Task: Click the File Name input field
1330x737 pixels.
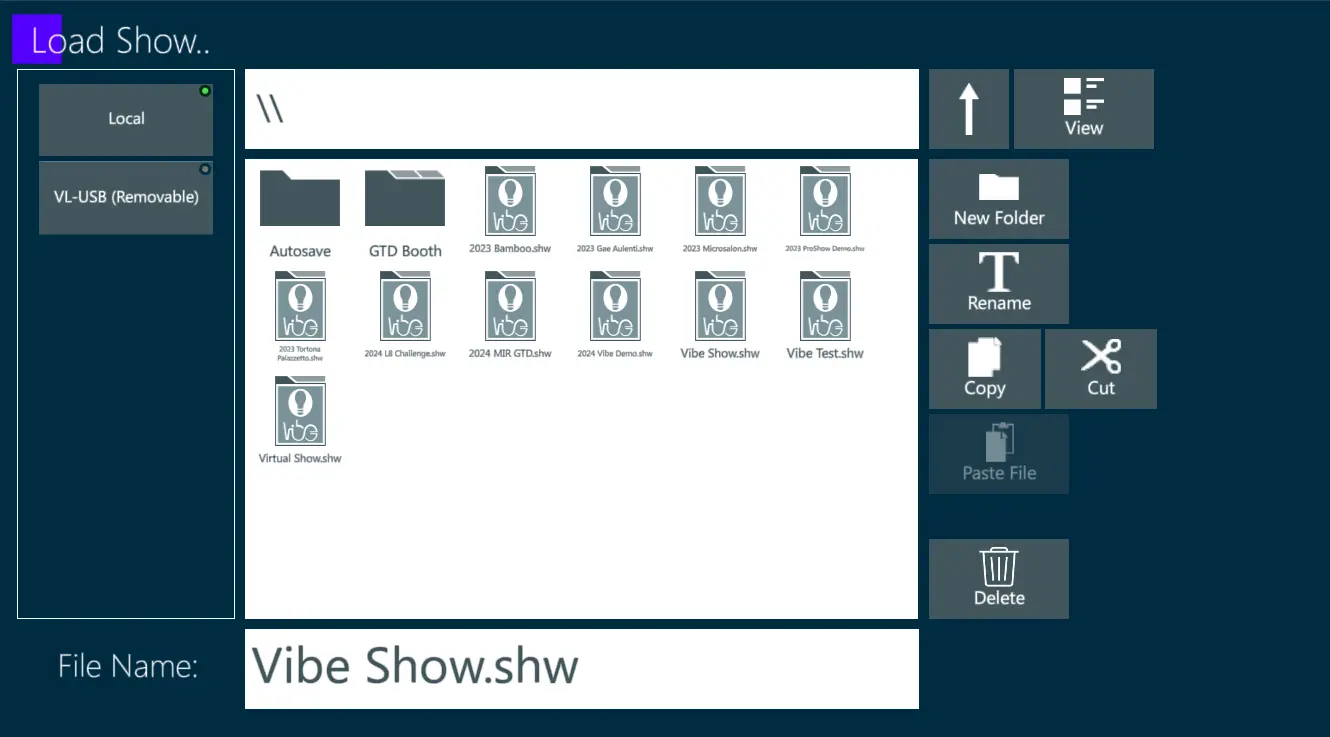Action: (581, 669)
